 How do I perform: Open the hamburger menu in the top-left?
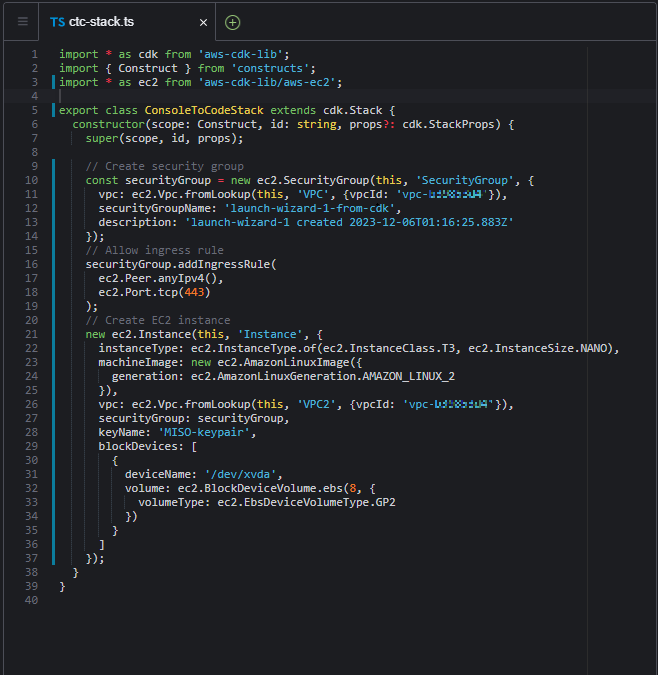pyautogui.click(x=22, y=22)
